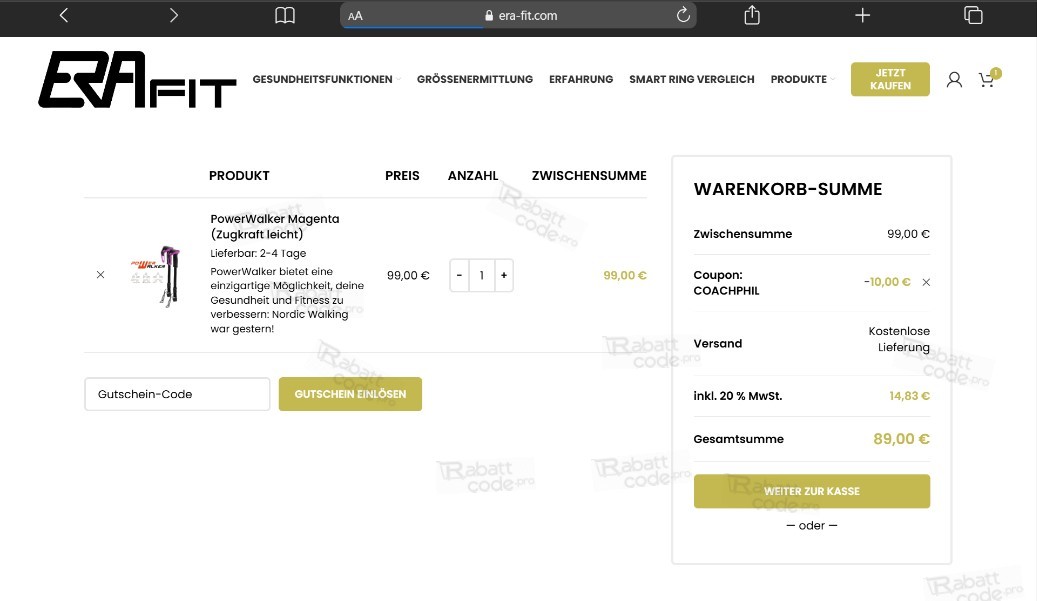Reload the page via the refresh icon
The image size is (1037, 601).
[683, 14]
